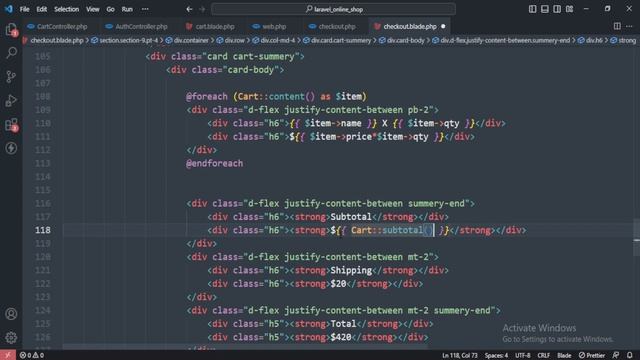Open the Search view in the activity bar
Screen dimensions: 640x360
(11, 53)
